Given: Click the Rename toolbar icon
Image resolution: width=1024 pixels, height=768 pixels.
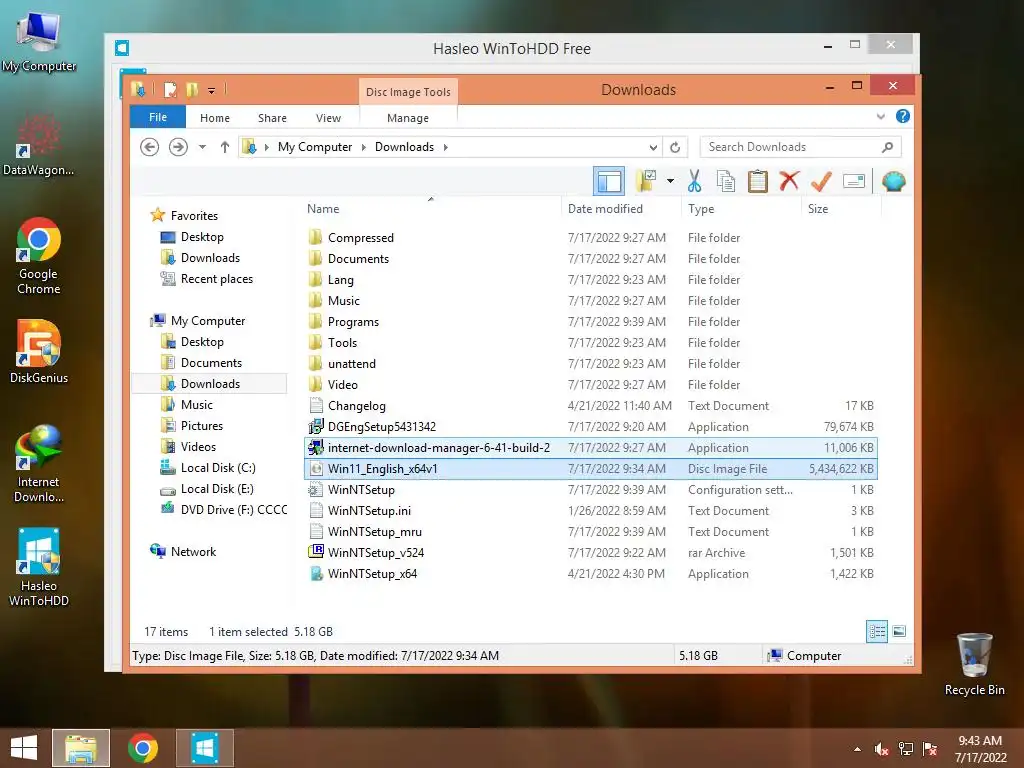Looking at the screenshot, I should pos(854,181).
